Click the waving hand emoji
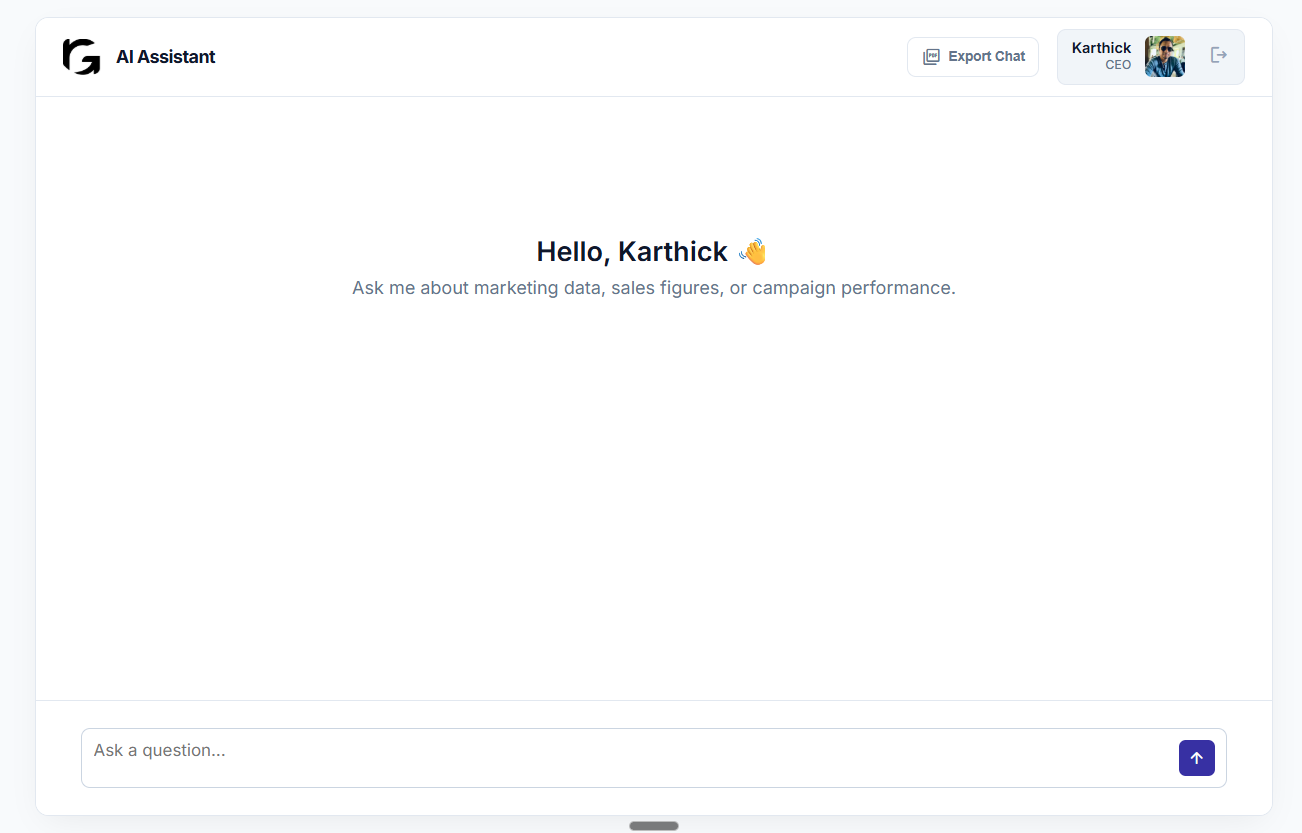Image resolution: width=1302 pixels, height=833 pixels. [x=753, y=251]
